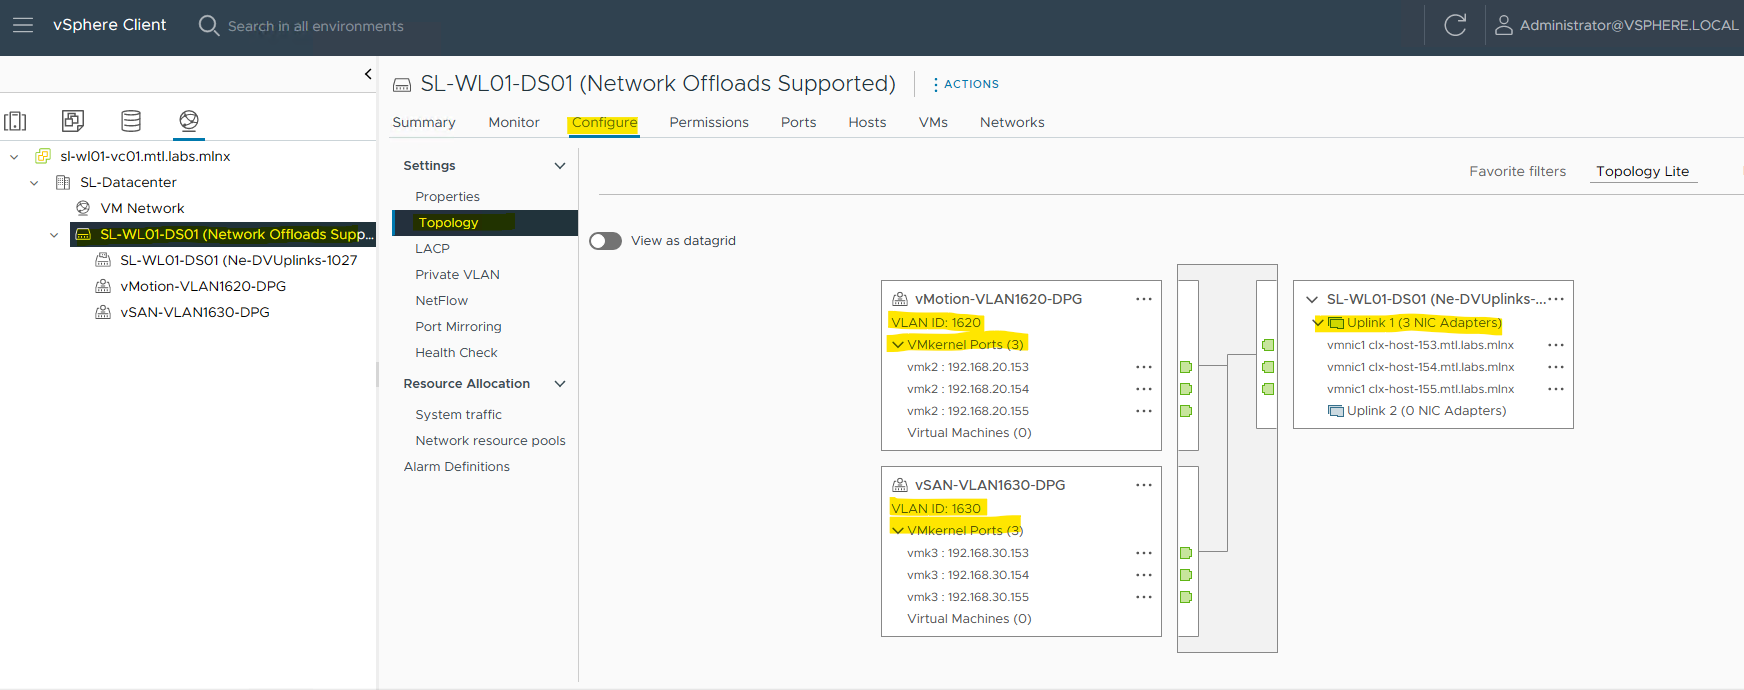This screenshot has width=1744, height=690.
Task: Open options for vmk3 192.168.30.155
Action: point(1144,597)
